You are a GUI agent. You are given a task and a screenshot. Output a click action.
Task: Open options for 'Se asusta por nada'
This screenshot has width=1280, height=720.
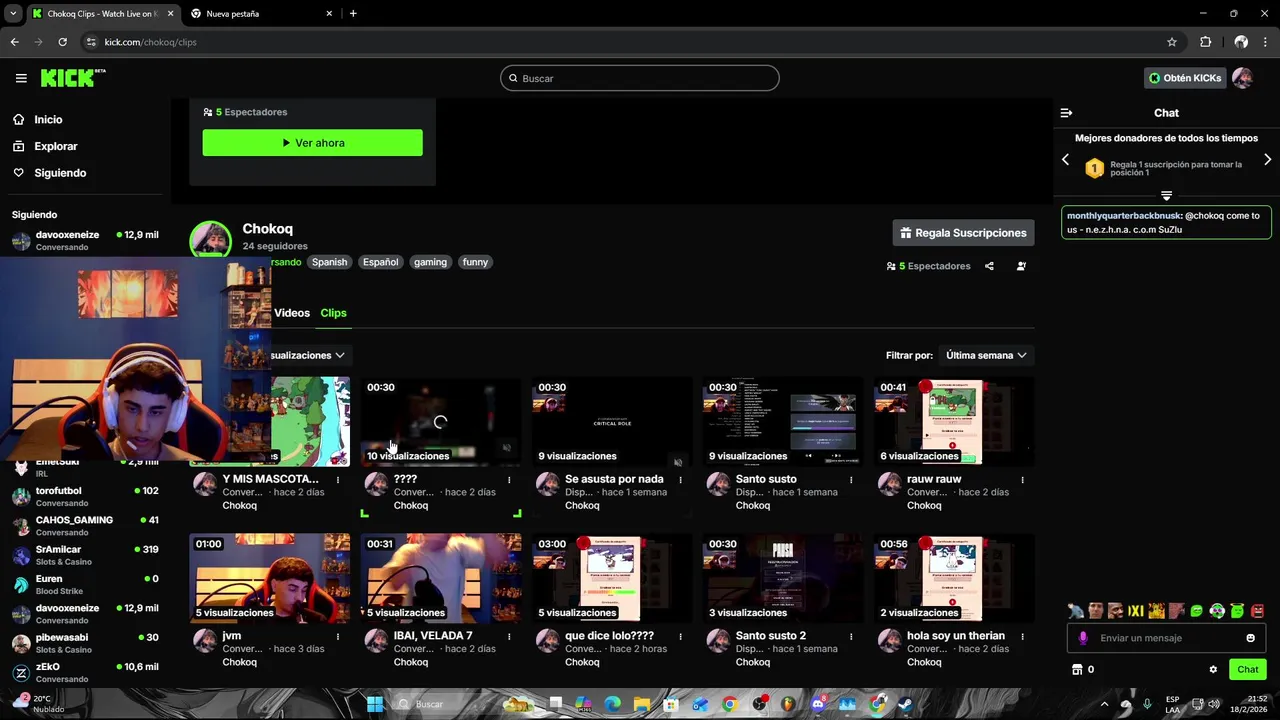pos(680,480)
